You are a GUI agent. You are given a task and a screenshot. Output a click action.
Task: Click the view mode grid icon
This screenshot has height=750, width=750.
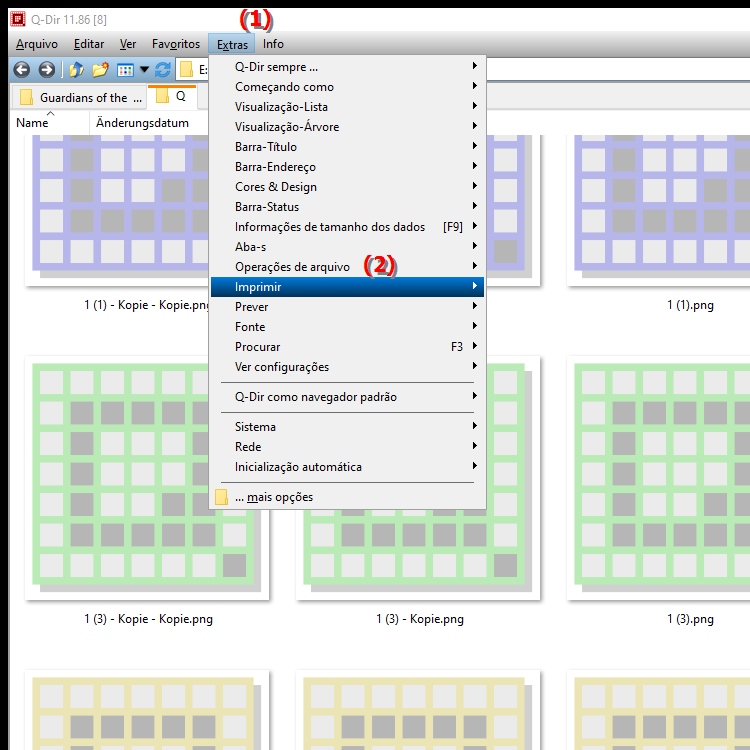pos(125,70)
